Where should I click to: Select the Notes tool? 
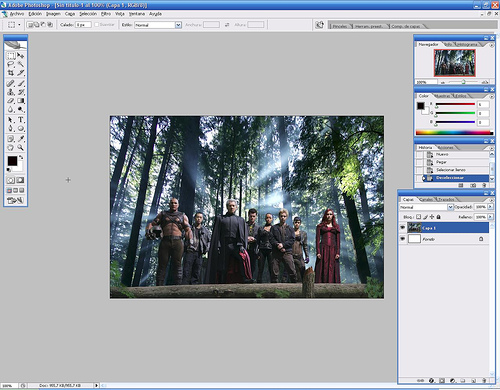tap(11, 139)
